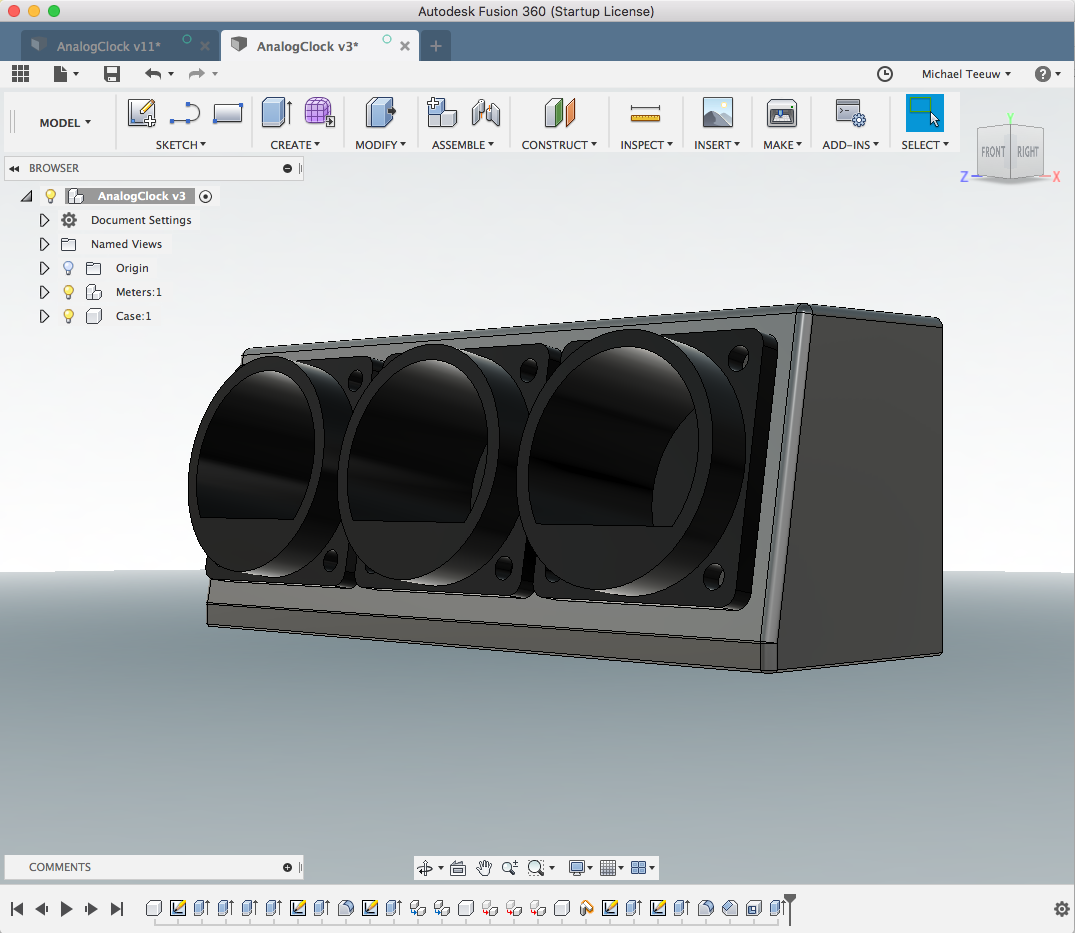Click the Create Sketch icon
This screenshot has width=1075, height=933.
[x=142, y=113]
